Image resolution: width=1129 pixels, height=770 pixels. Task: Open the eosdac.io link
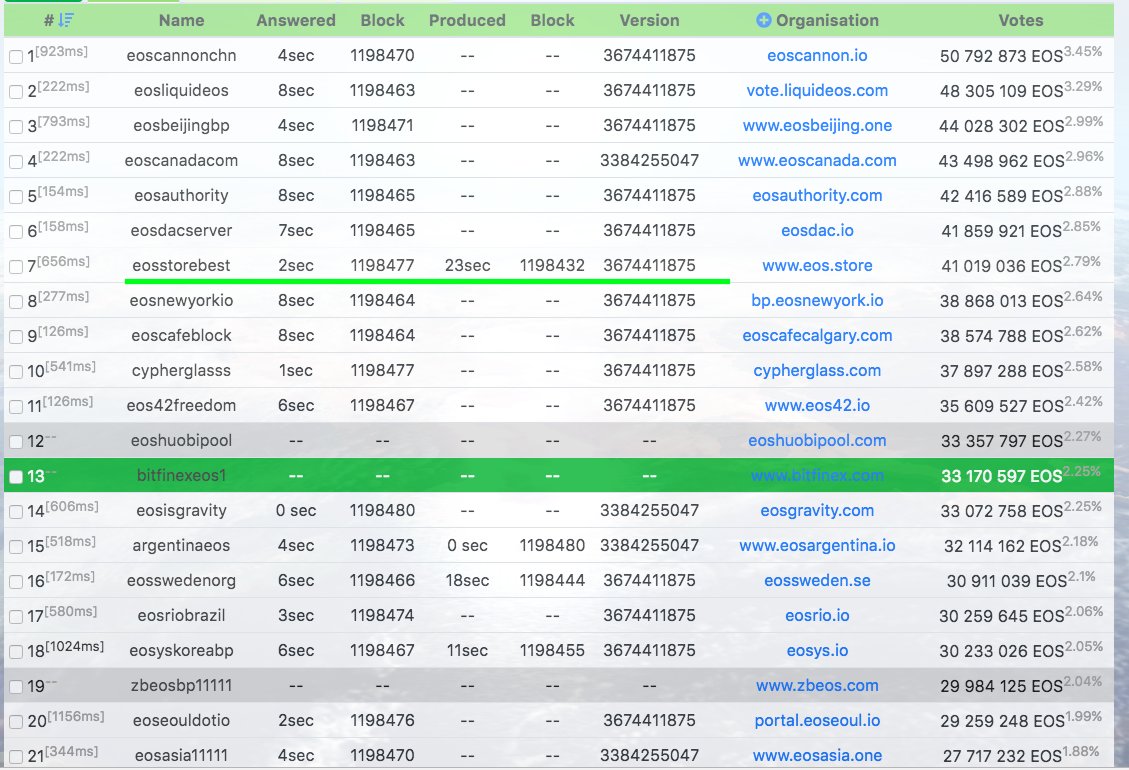817,230
